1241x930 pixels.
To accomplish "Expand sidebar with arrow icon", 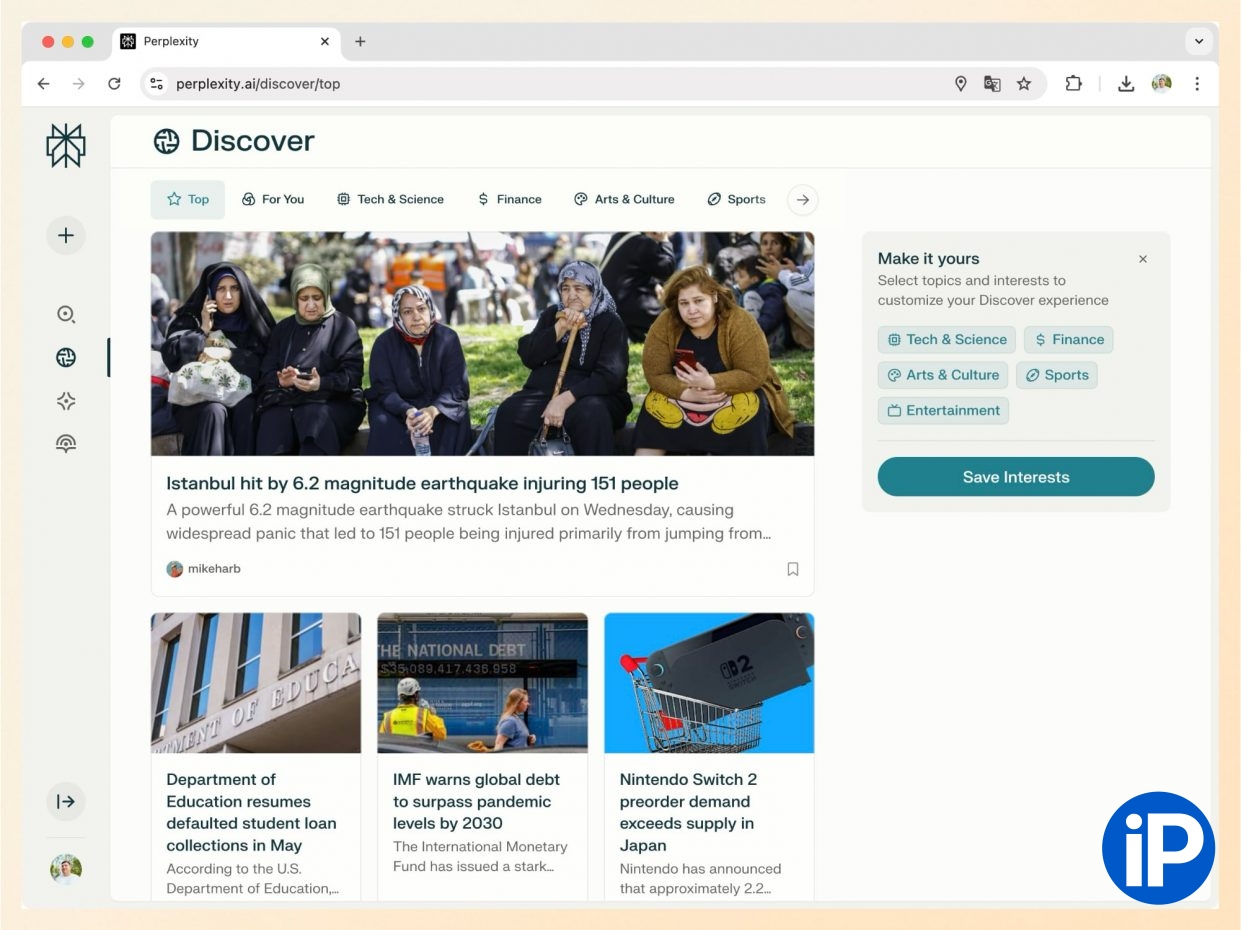I will [x=66, y=801].
